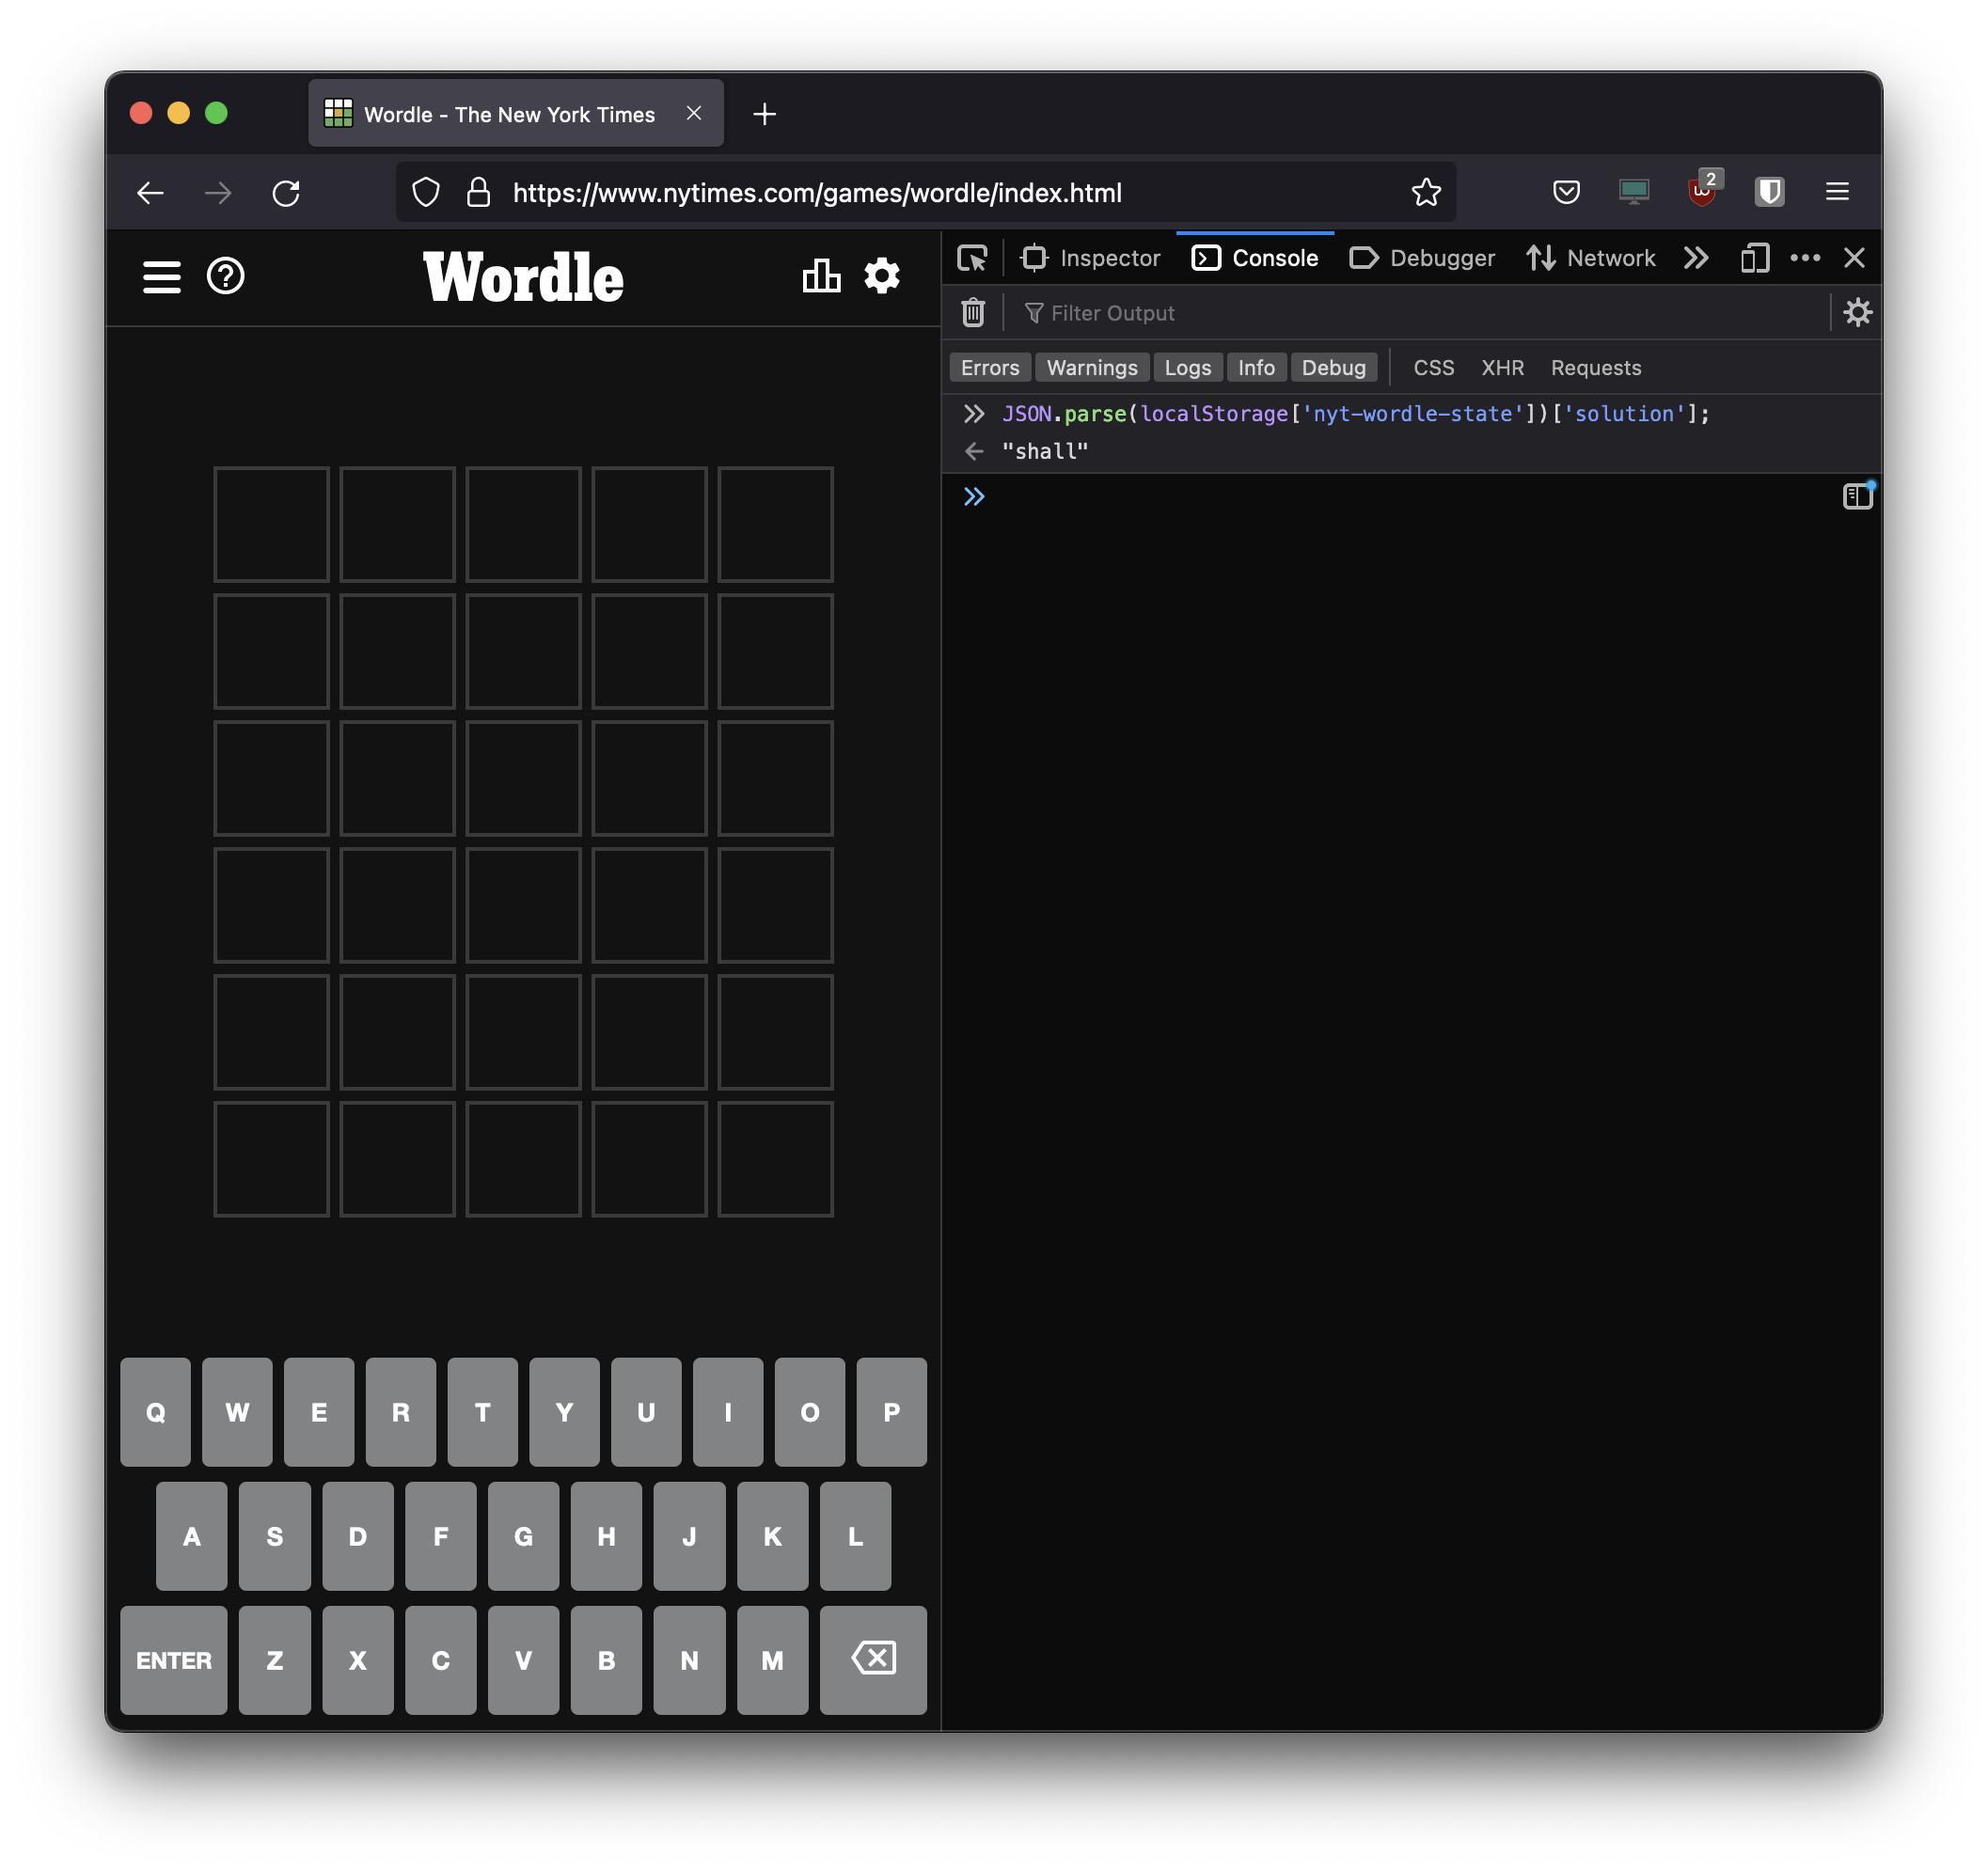
Task: Open Wordle settings gear
Action: pyautogui.click(x=882, y=276)
